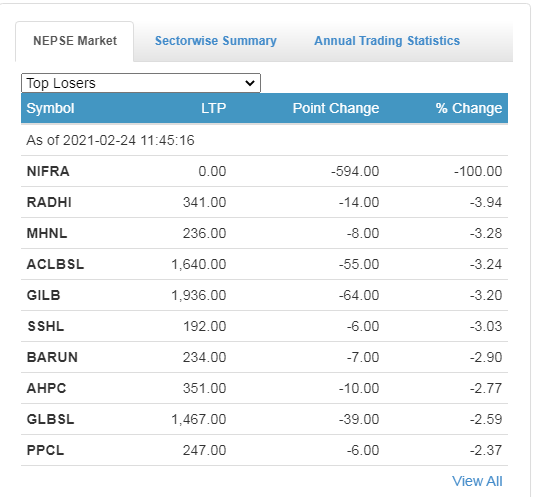This screenshot has width=533, height=497.
Task: Click NIFRA's LTP value 0.00
Action: coord(212,171)
